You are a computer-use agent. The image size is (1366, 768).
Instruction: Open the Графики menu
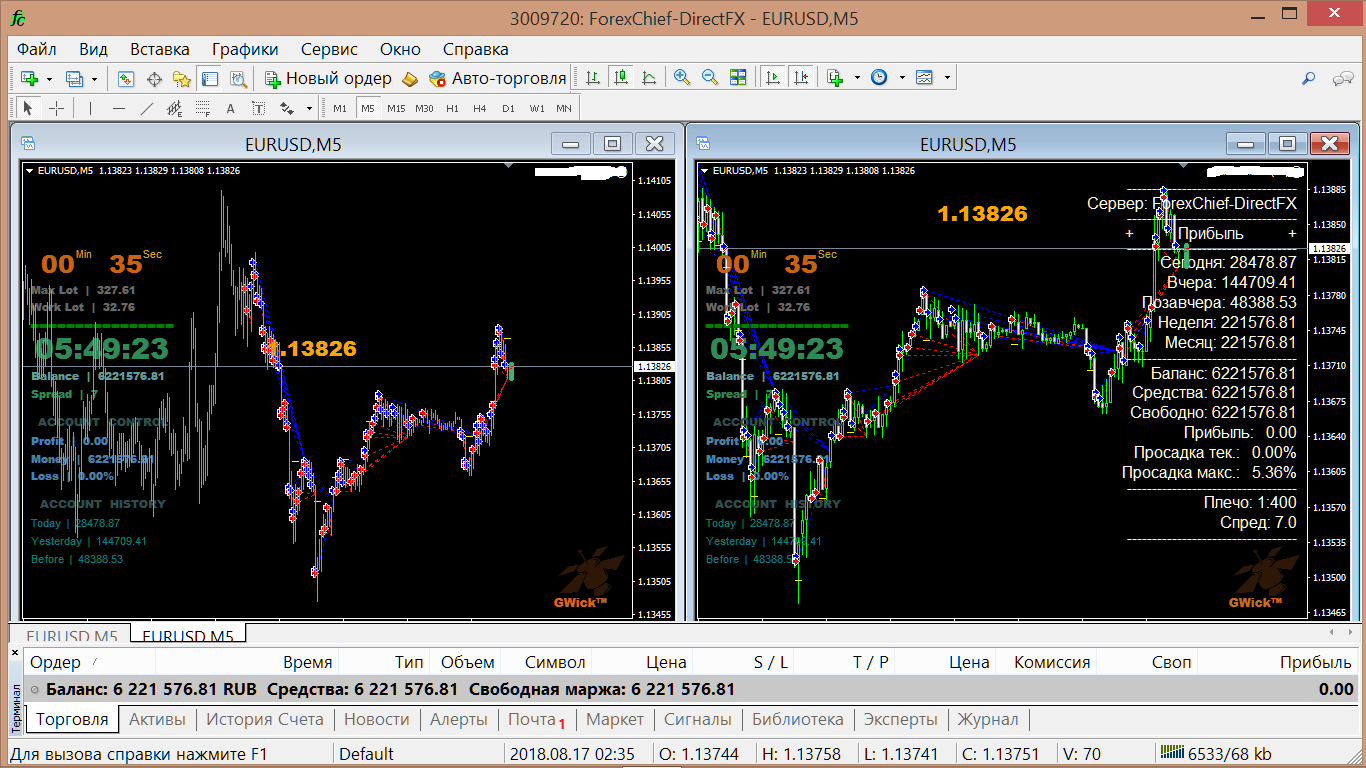245,49
